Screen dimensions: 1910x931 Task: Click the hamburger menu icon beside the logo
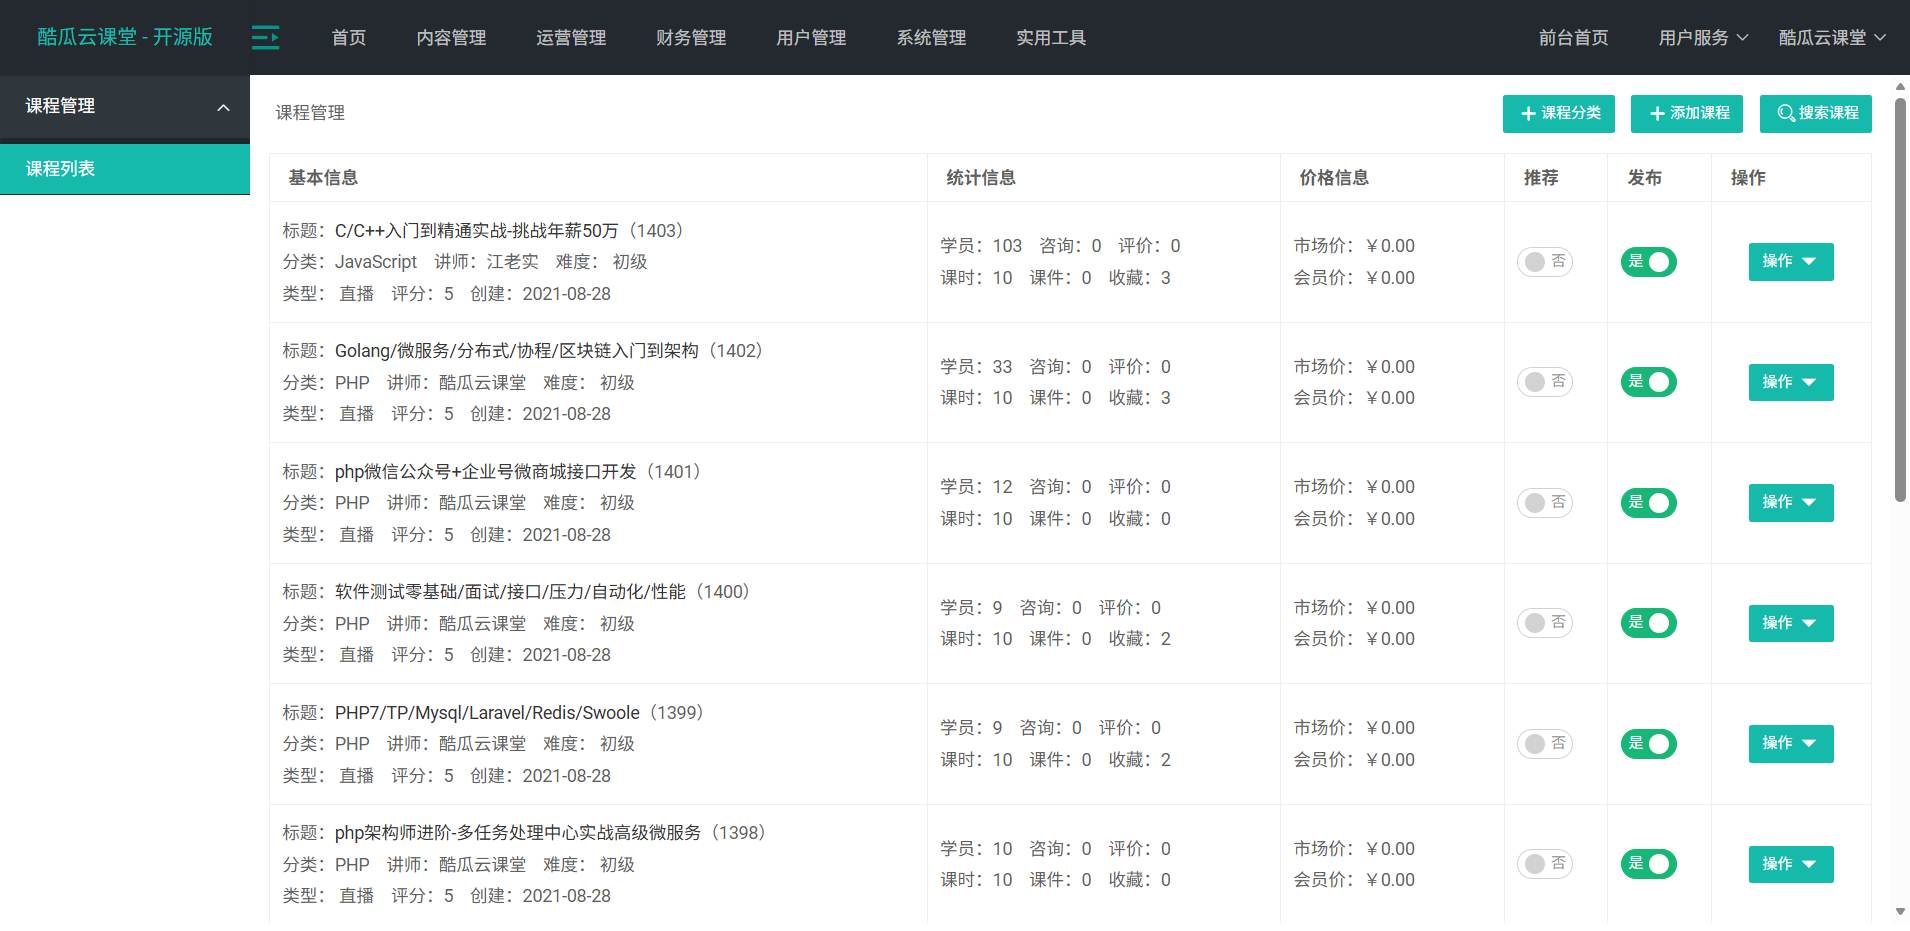(265, 37)
